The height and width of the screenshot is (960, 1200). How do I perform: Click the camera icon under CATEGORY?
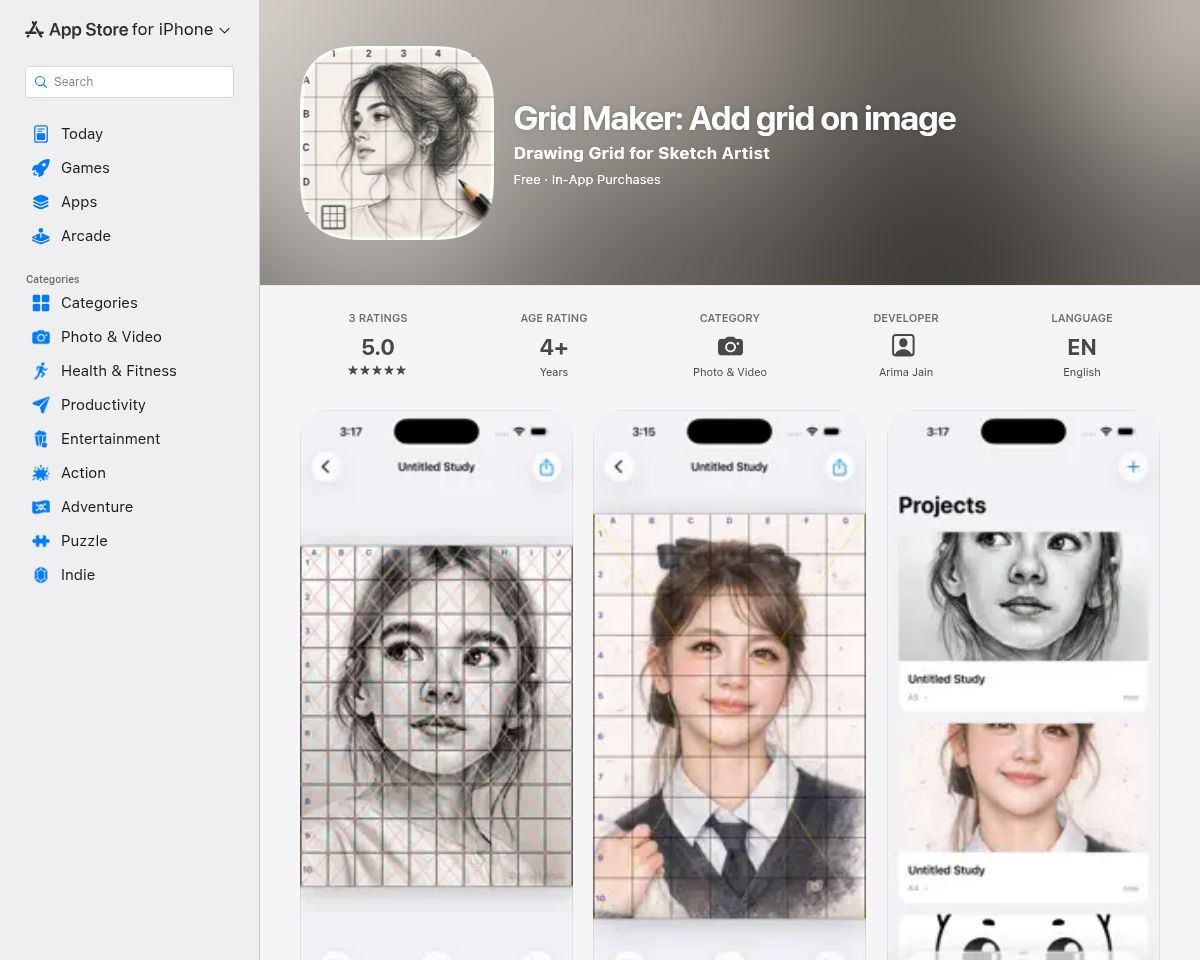(x=730, y=346)
